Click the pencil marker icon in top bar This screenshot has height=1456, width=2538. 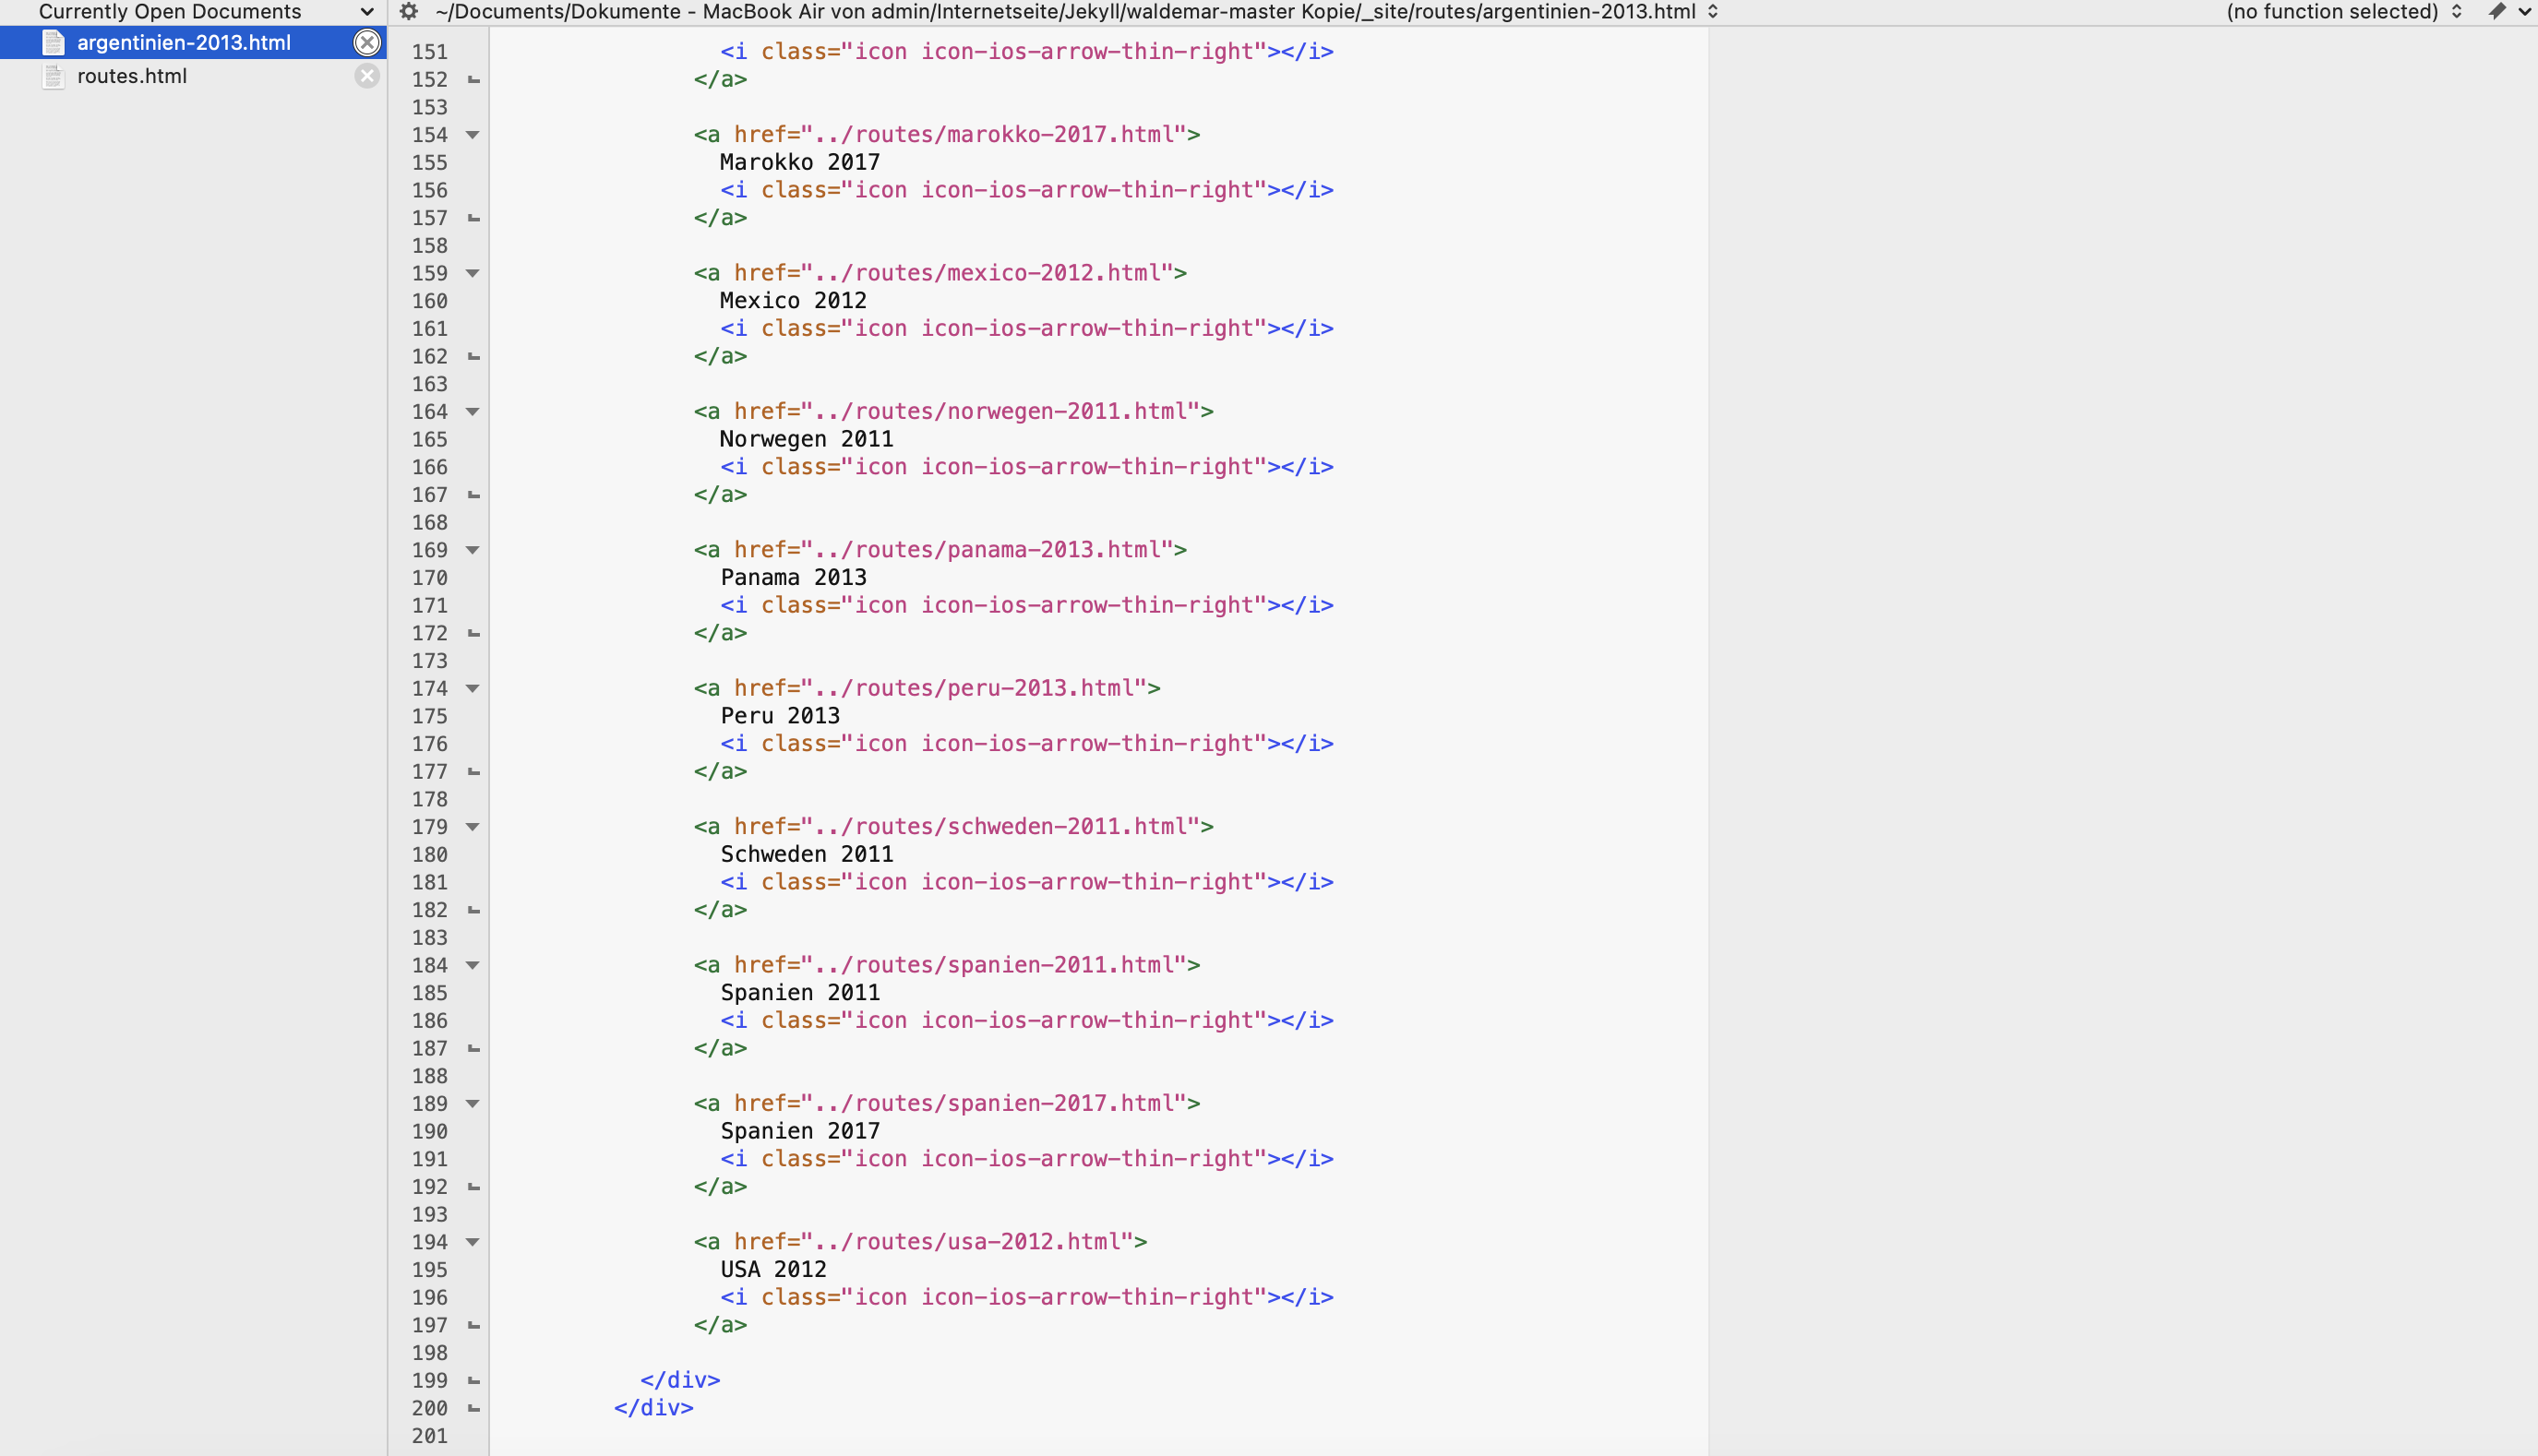click(x=2497, y=12)
